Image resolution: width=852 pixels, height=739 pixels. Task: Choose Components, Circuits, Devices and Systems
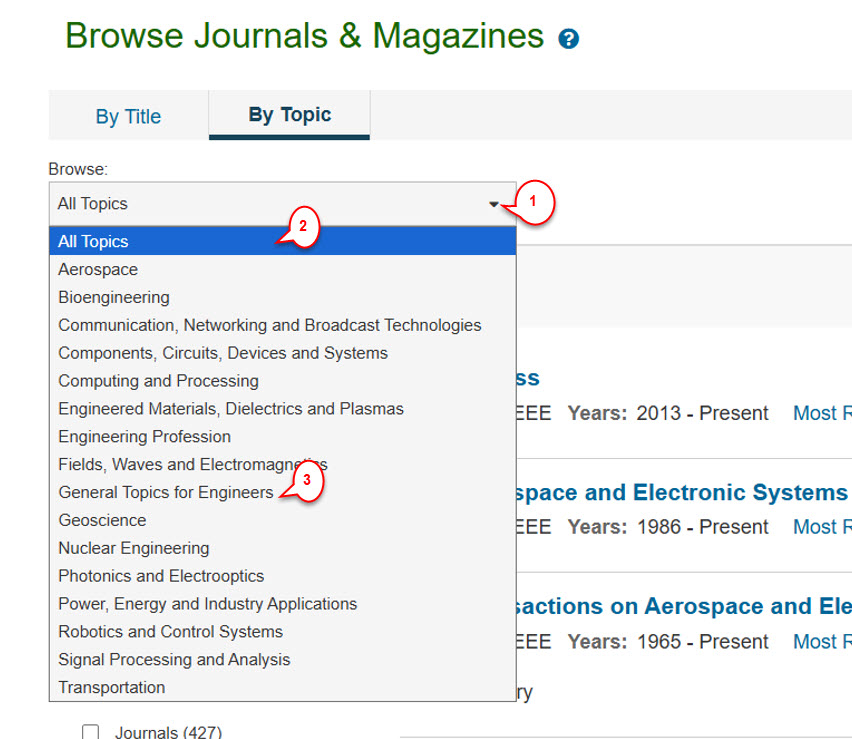pos(223,353)
